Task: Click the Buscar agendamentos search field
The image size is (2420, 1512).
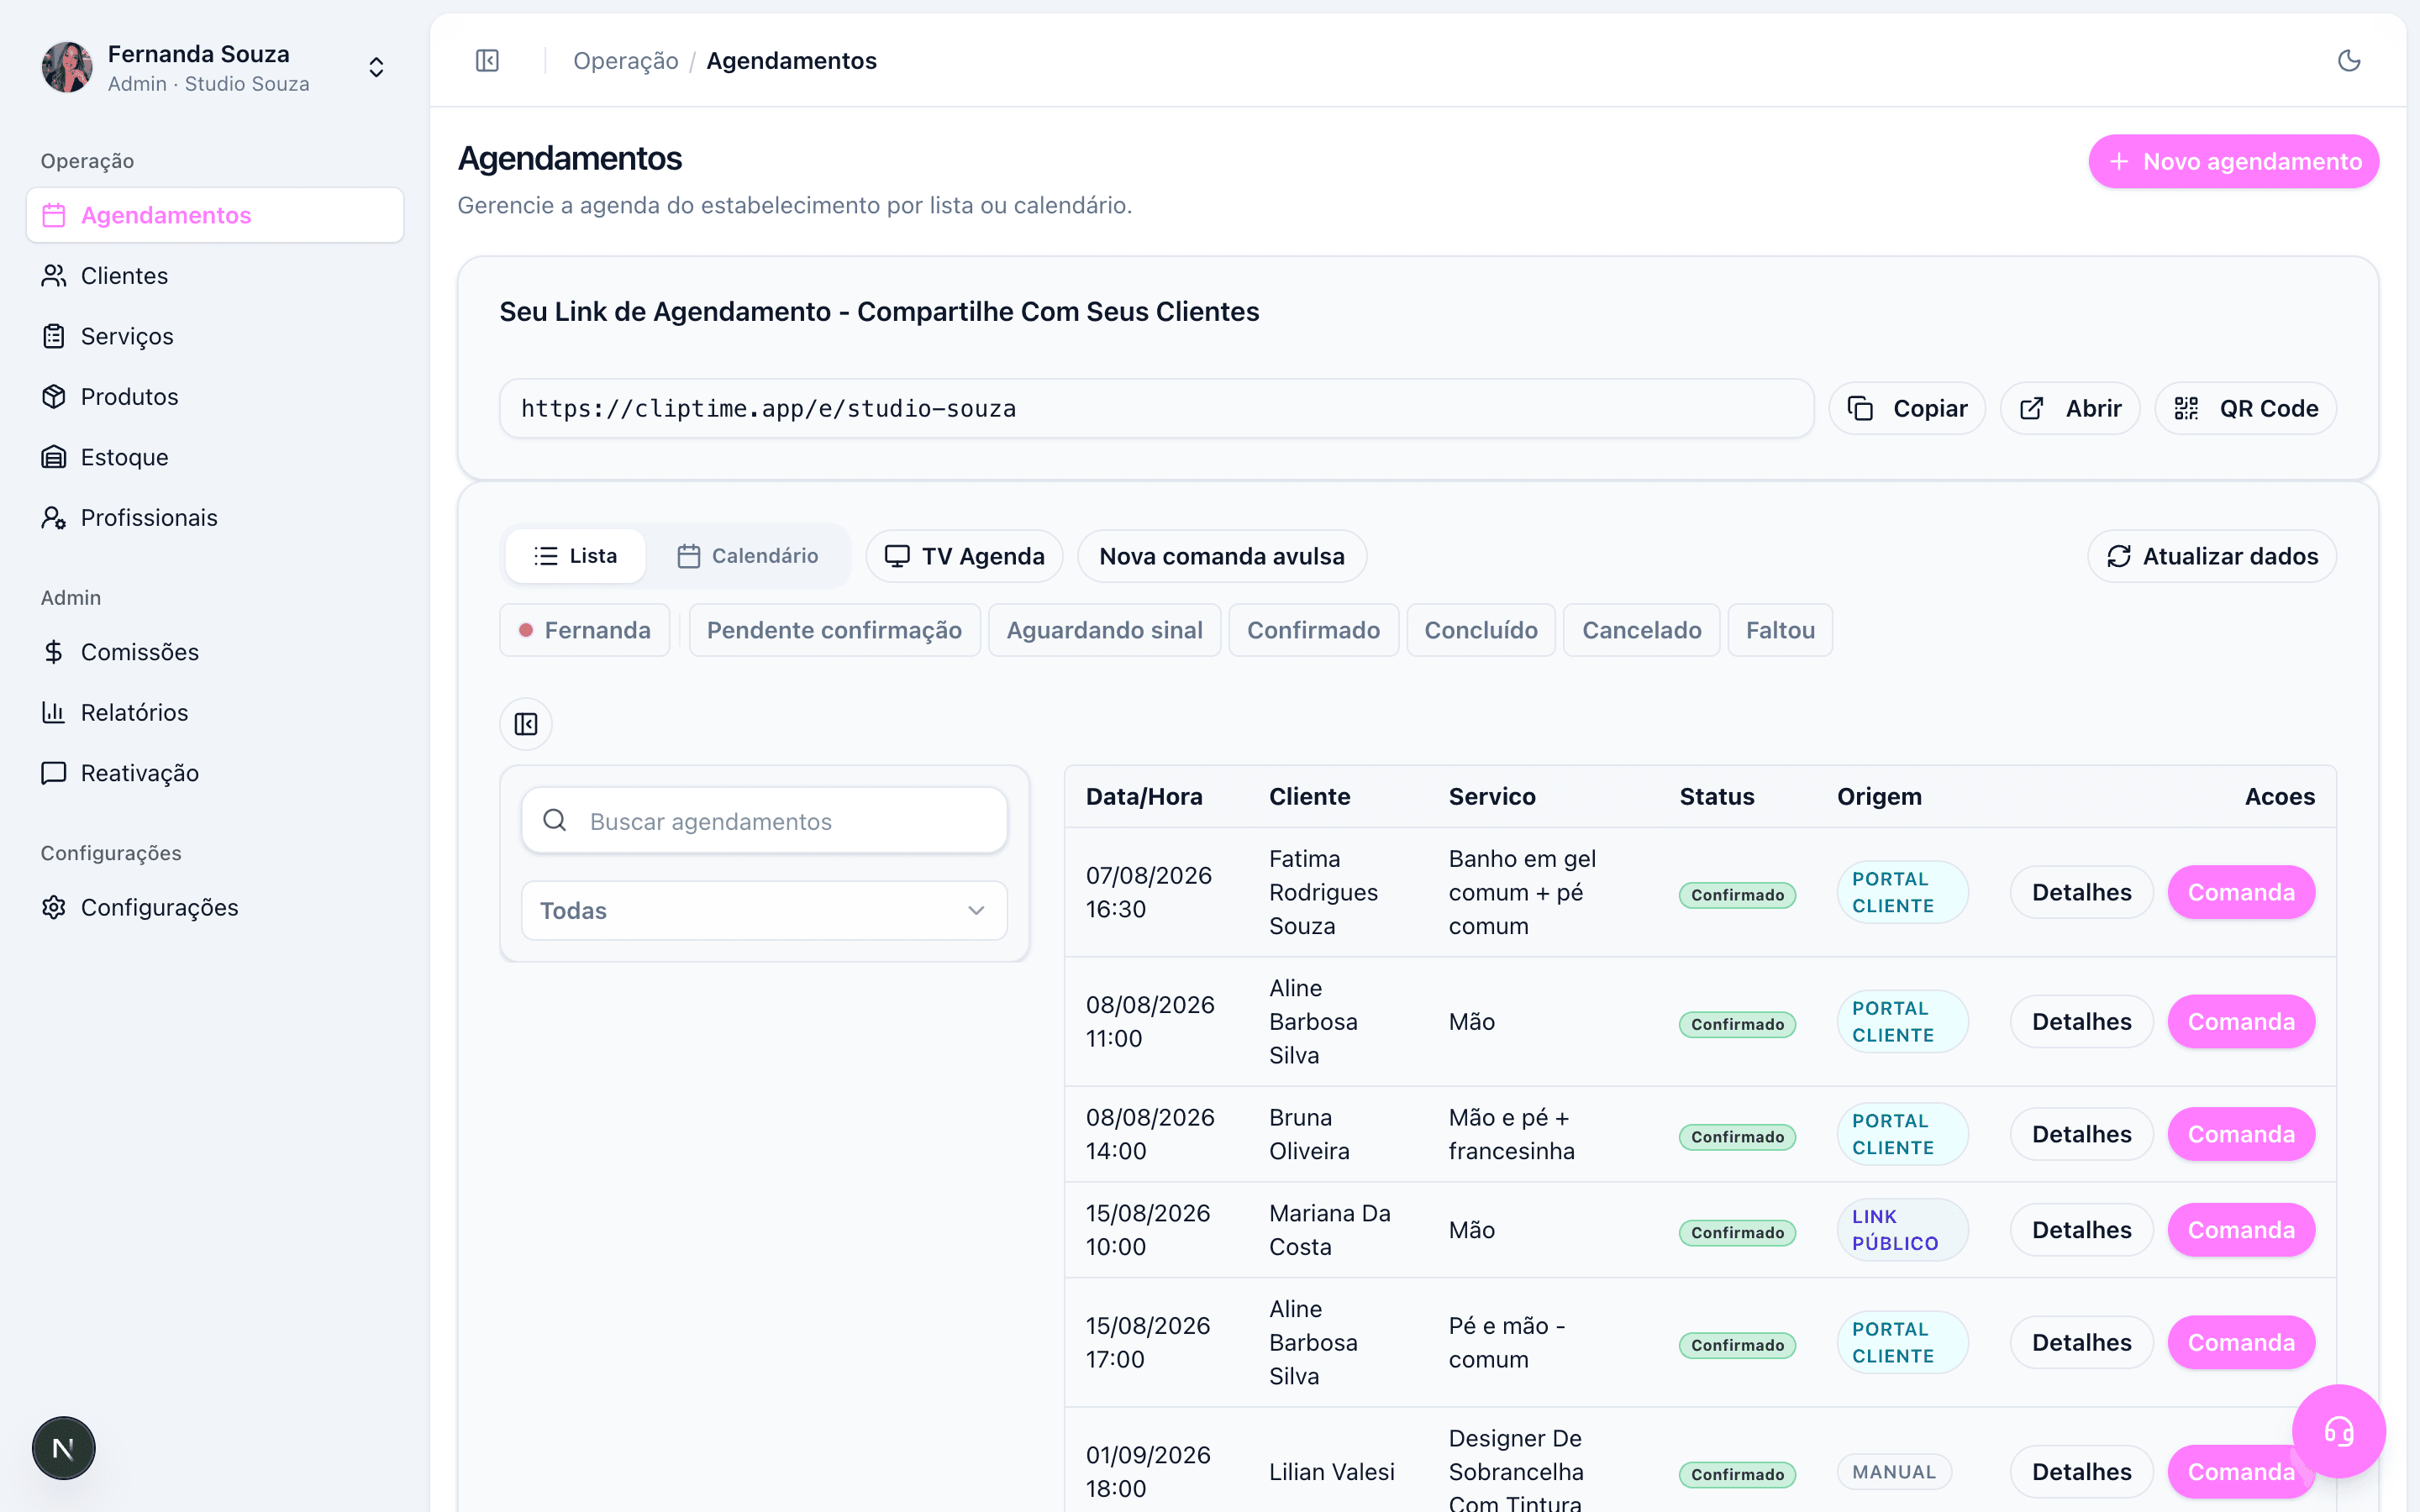Action: click(x=765, y=821)
